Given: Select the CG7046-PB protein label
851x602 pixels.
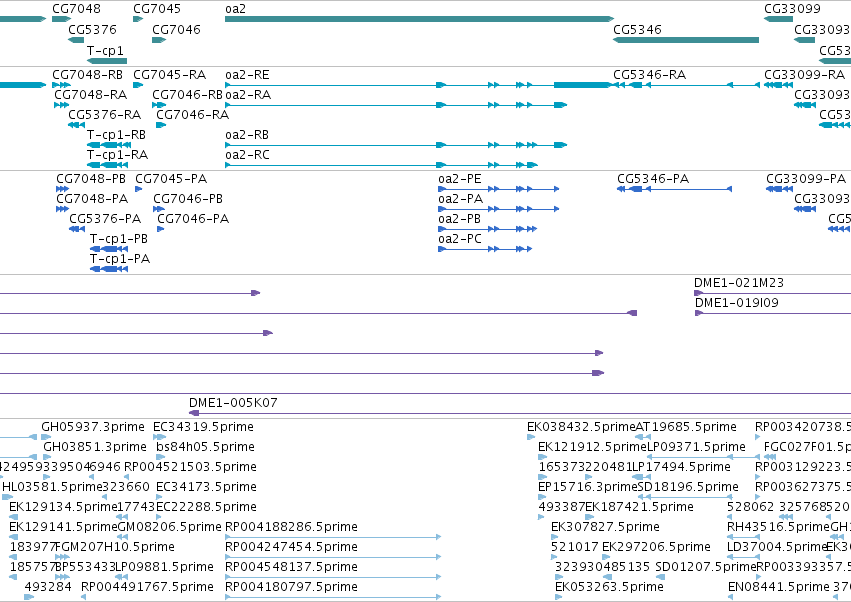Looking at the screenshot, I should [x=188, y=199].
